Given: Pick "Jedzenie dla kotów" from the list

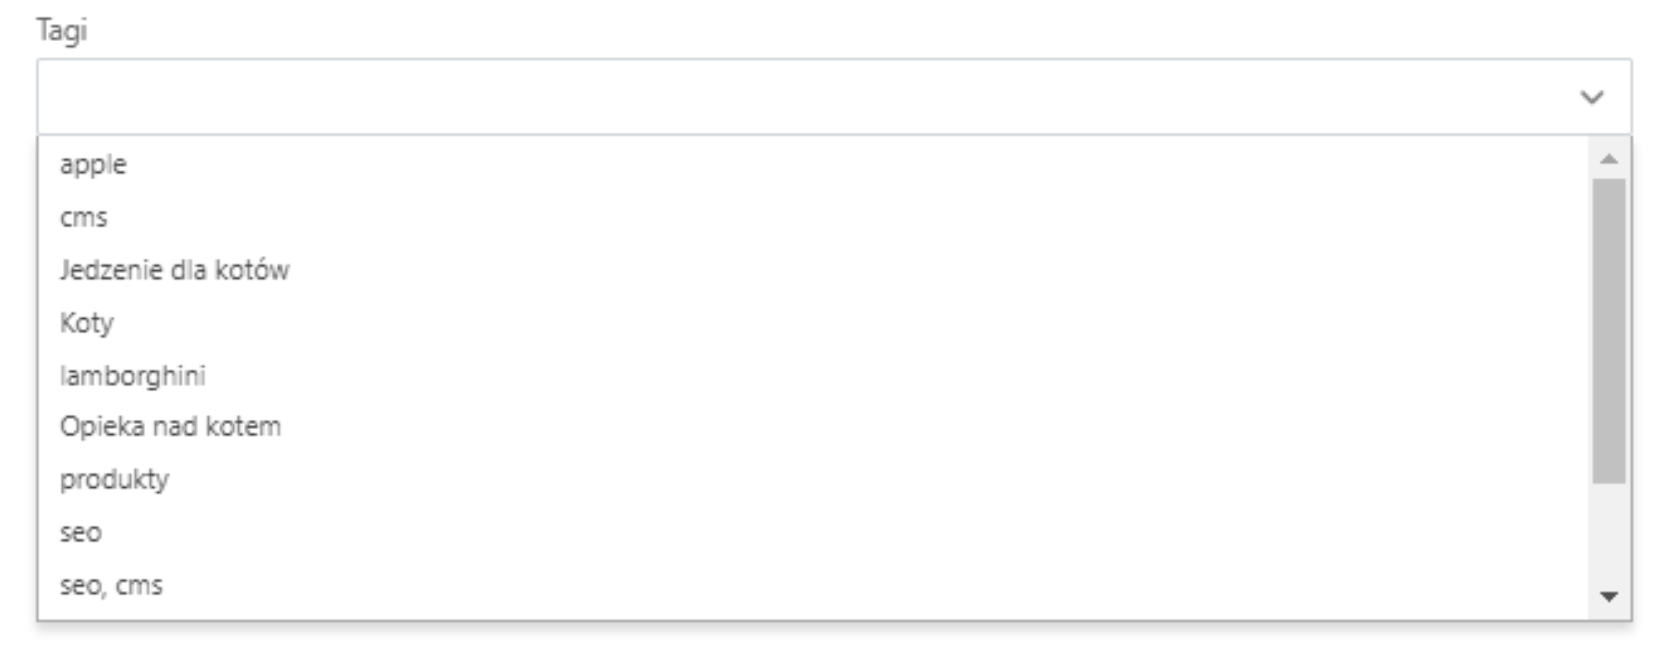Looking at the screenshot, I should pyautogui.click(x=174, y=270).
